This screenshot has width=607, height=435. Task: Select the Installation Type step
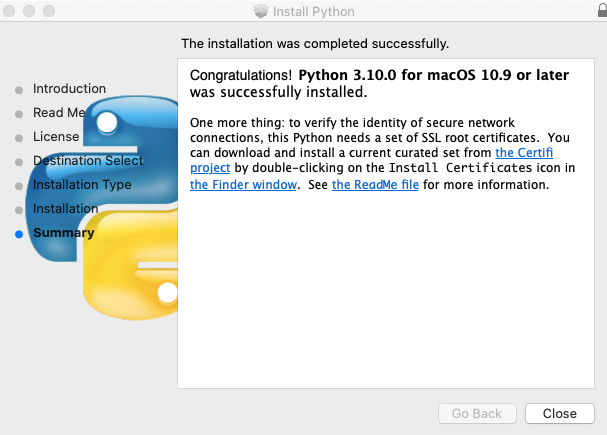pos(82,185)
